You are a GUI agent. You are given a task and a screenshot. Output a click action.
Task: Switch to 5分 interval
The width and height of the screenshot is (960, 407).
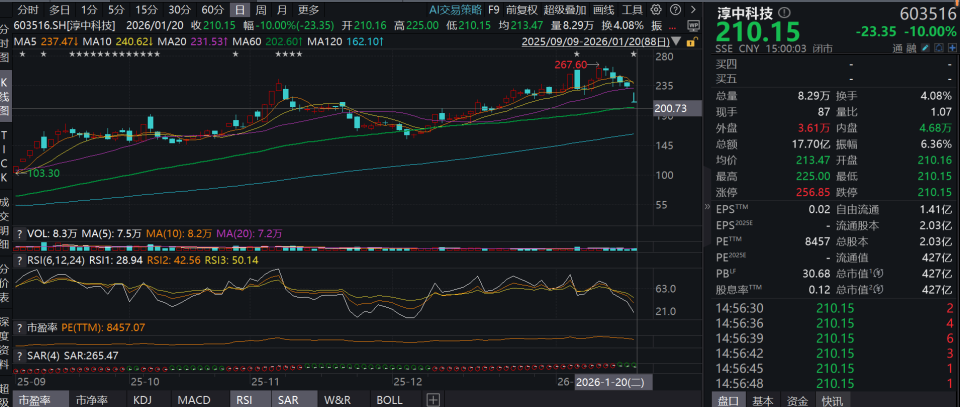(x=115, y=10)
